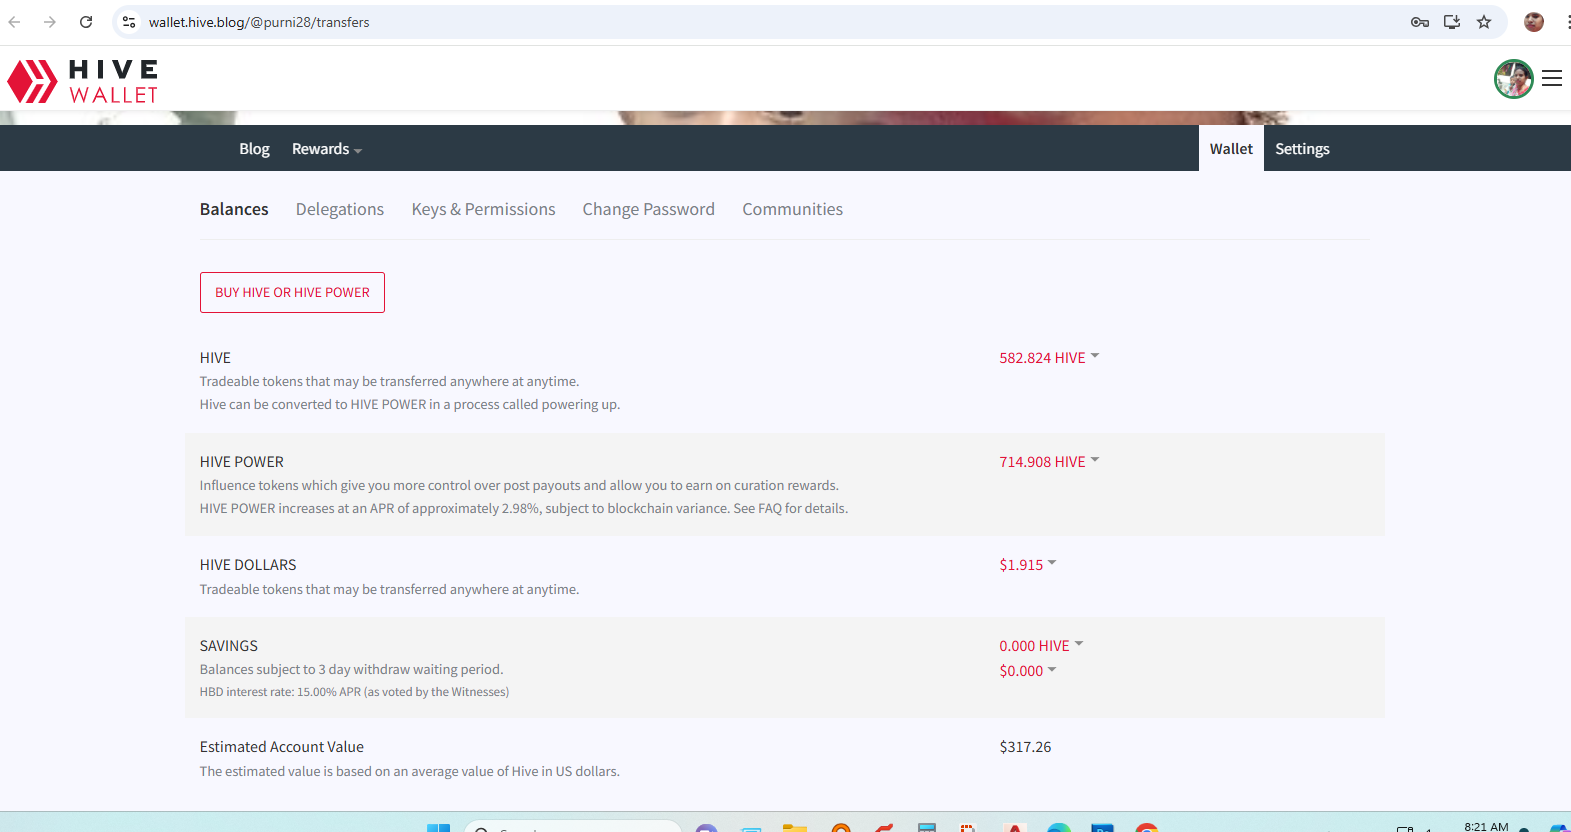Viewport: 1571px width, 832px height.
Task: Click the Hive Wallet logo
Action: [x=83, y=81]
